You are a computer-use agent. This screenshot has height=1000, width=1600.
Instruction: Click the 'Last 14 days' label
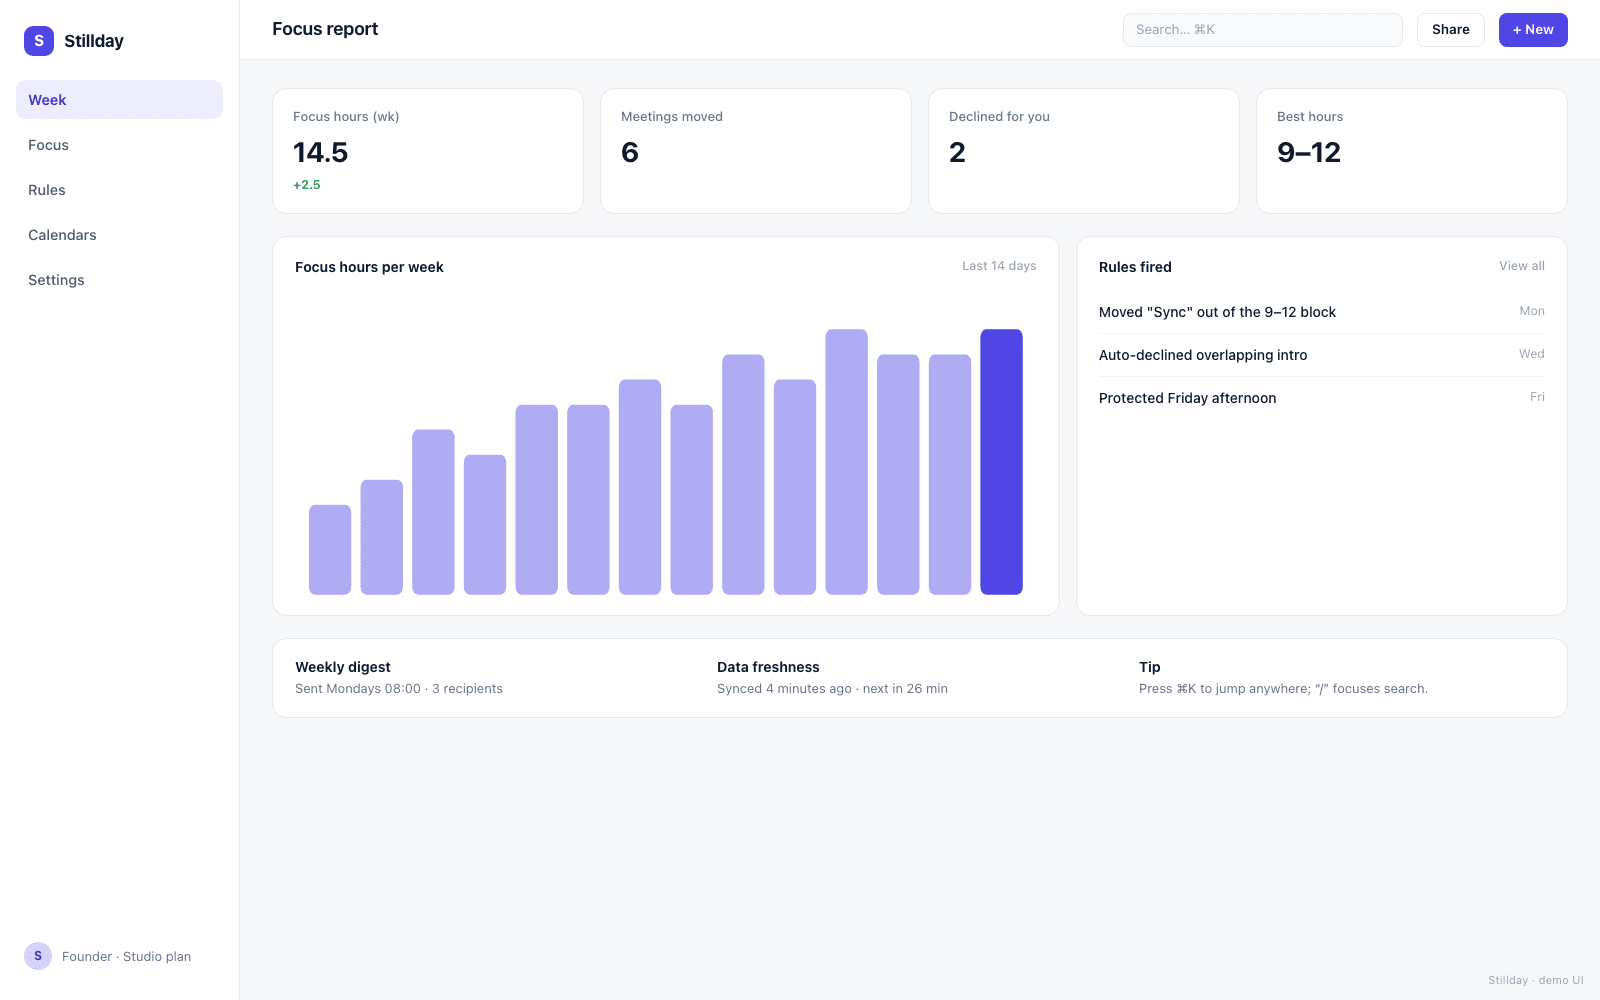pyautogui.click(x=999, y=266)
